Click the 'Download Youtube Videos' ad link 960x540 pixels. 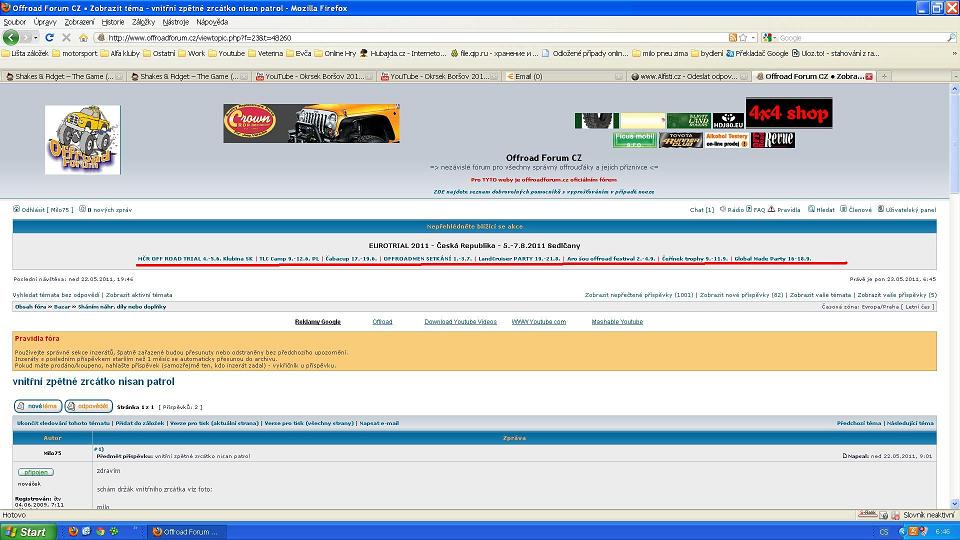pos(460,322)
